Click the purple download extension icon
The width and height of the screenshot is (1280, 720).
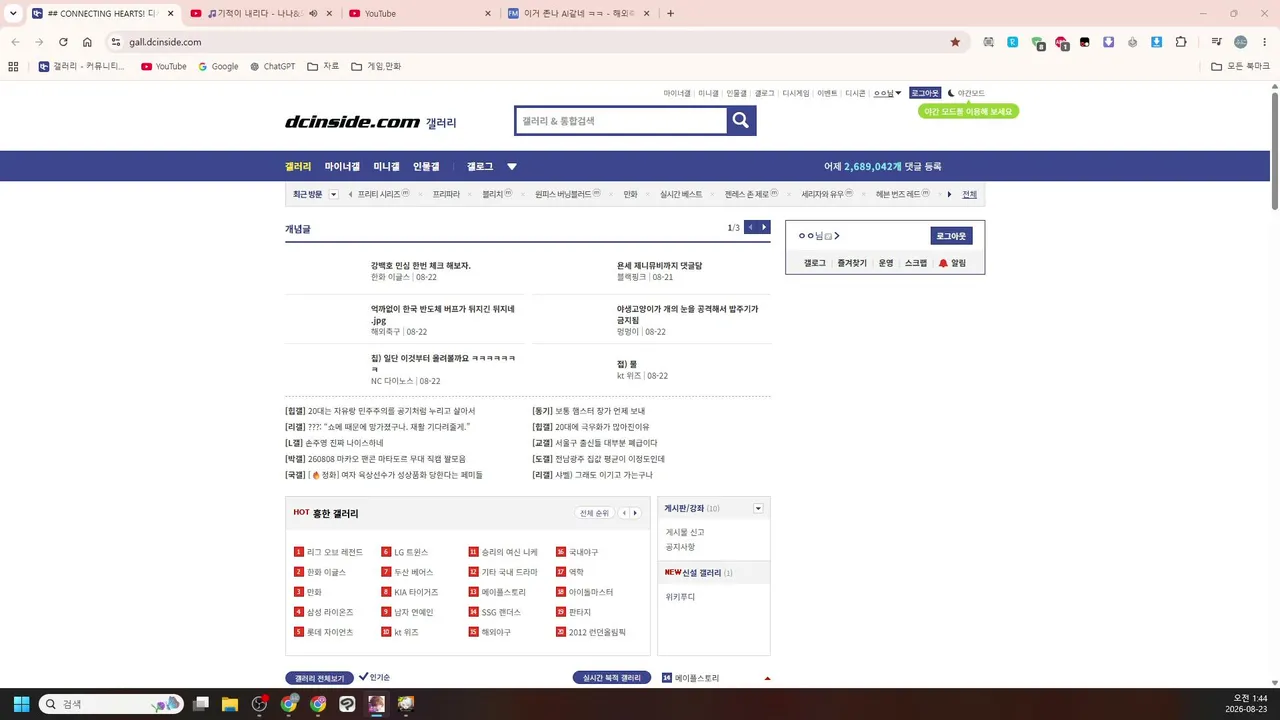(1109, 42)
